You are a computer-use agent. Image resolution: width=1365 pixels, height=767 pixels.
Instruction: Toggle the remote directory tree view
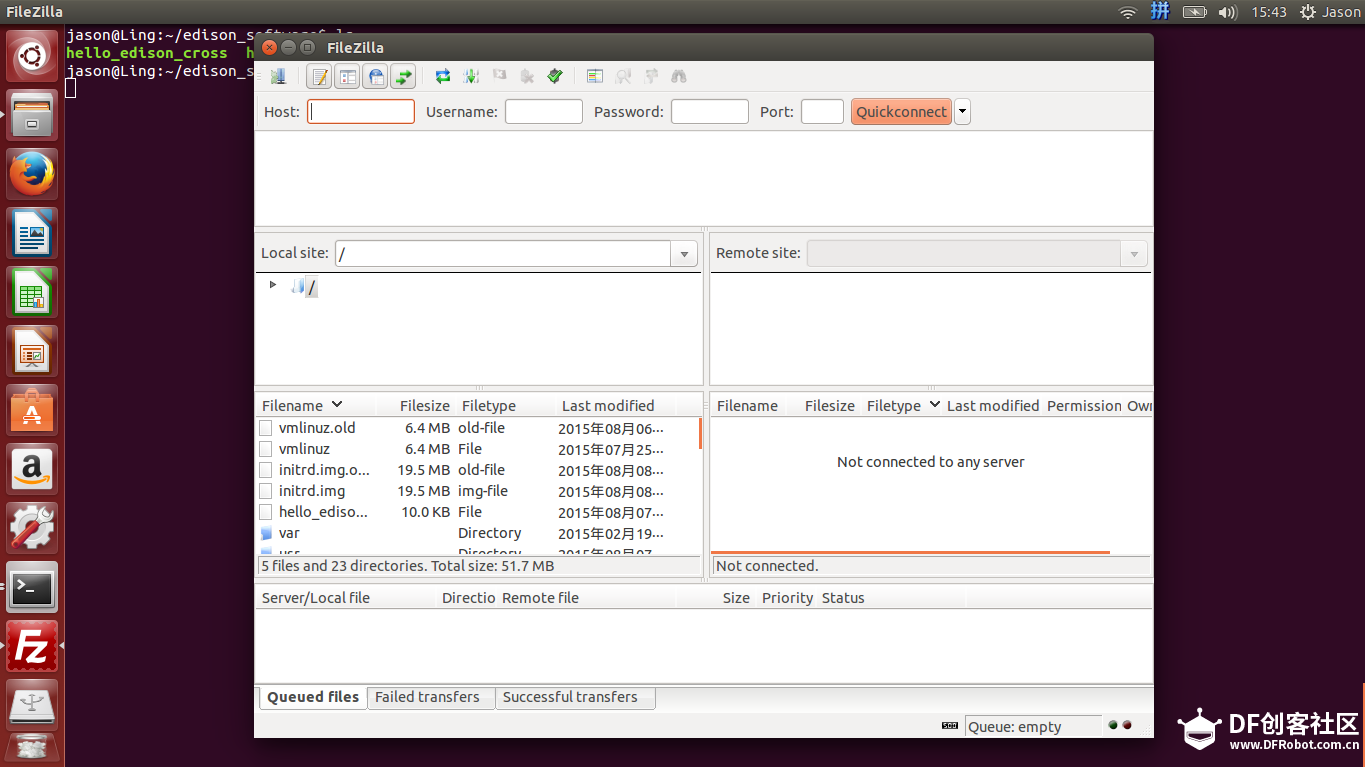tap(375, 76)
